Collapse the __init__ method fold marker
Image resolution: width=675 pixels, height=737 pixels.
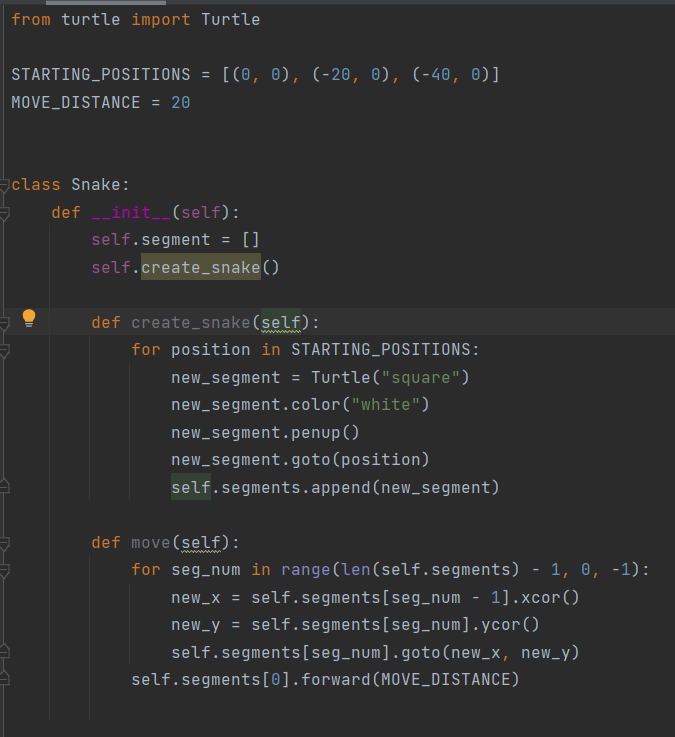pyautogui.click(x=4, y=213)
